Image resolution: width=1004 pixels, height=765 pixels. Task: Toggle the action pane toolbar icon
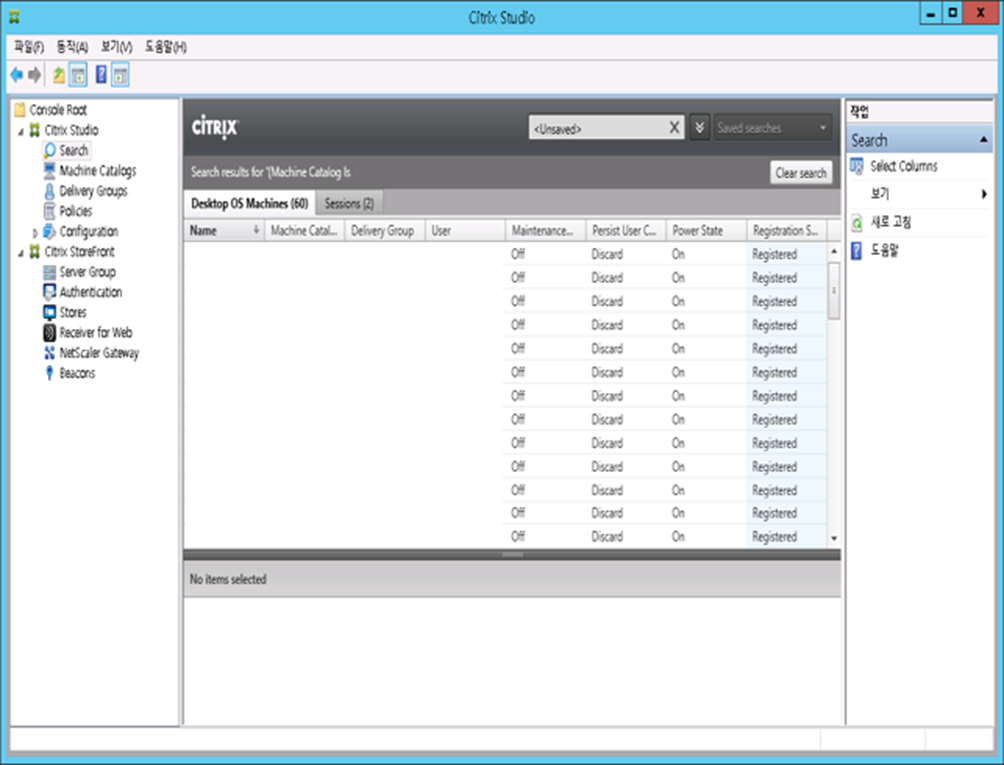[120, 75]
